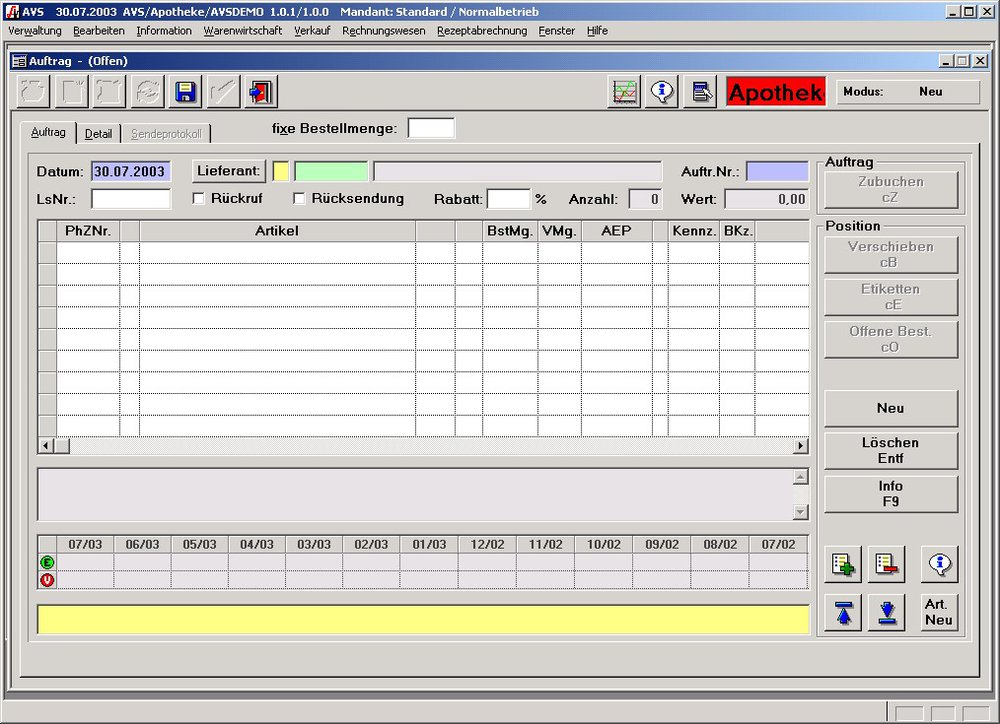Screen dimensions: 1000x724
Task: Click the remove position icon with red minus
Action: pos(886,565)
